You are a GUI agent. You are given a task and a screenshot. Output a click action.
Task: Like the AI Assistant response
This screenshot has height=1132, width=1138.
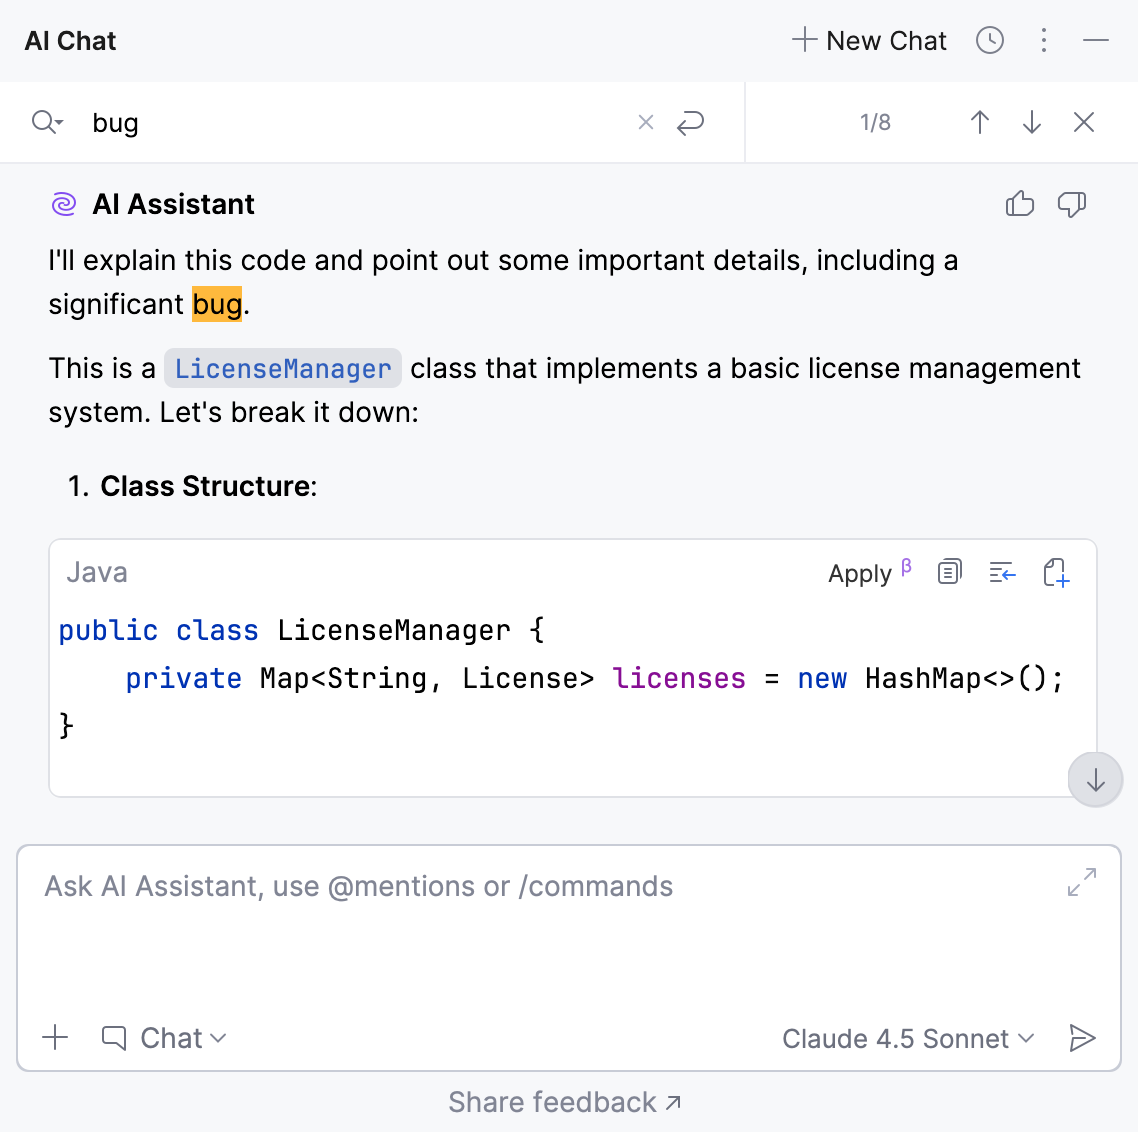click(x=1019, y=203)
